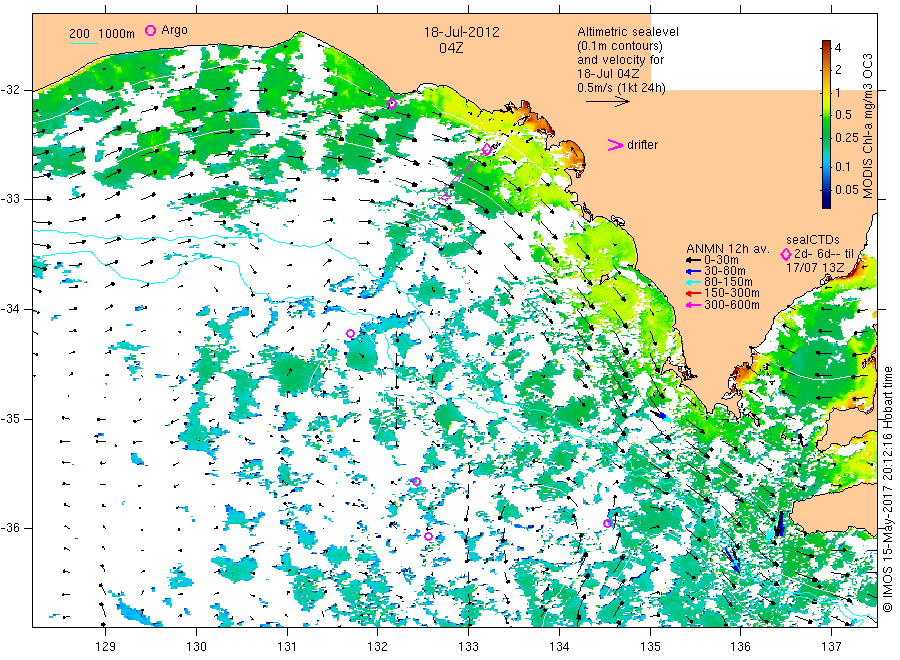Click sealCTD diamond near 32.5S 133.2E
Screen dimensions: 900x660
tap(487, 149)
